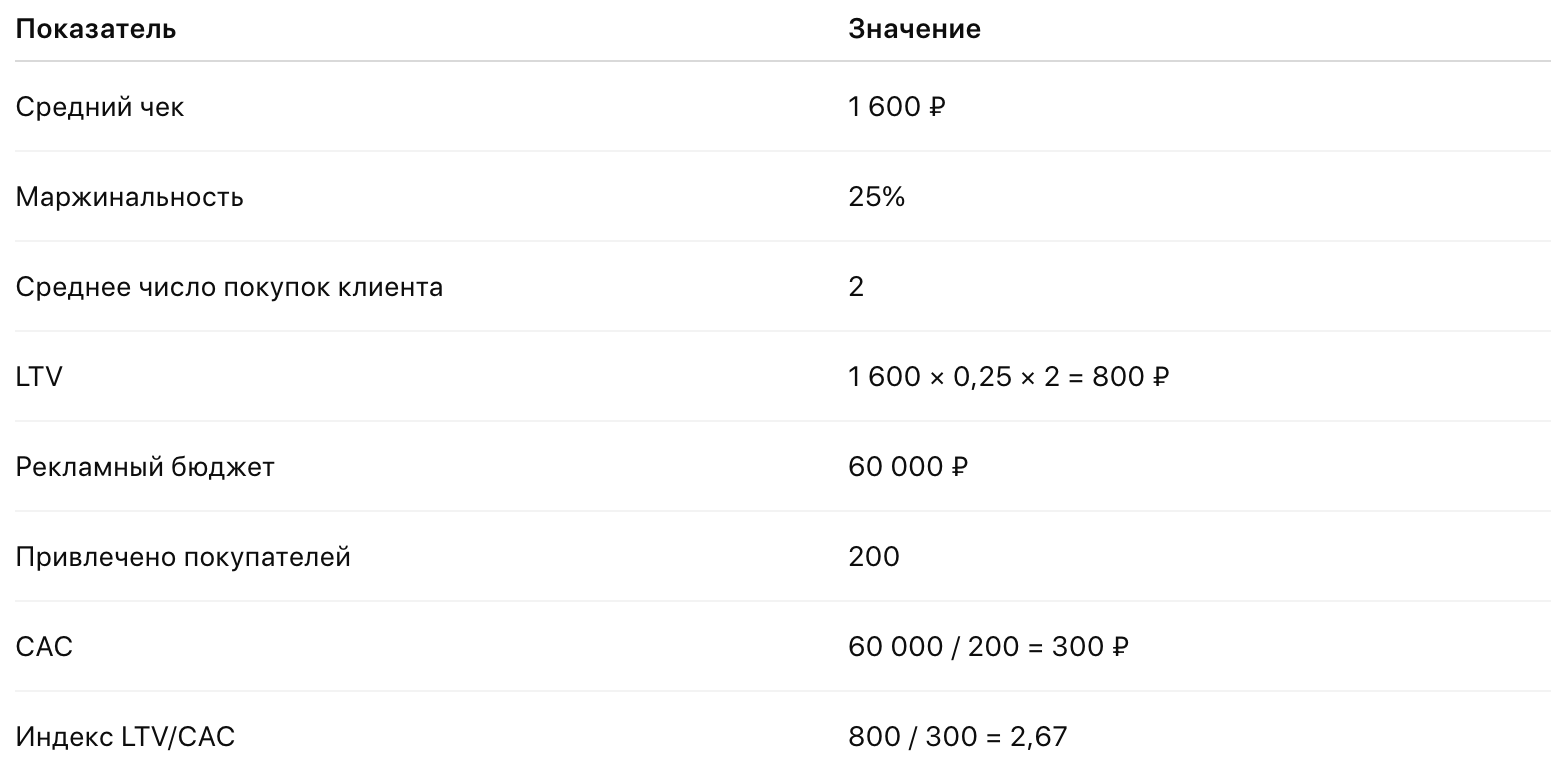Select the "Средний чек" row label
Viewport: 1560px width, 774px height.
point(100,107)
